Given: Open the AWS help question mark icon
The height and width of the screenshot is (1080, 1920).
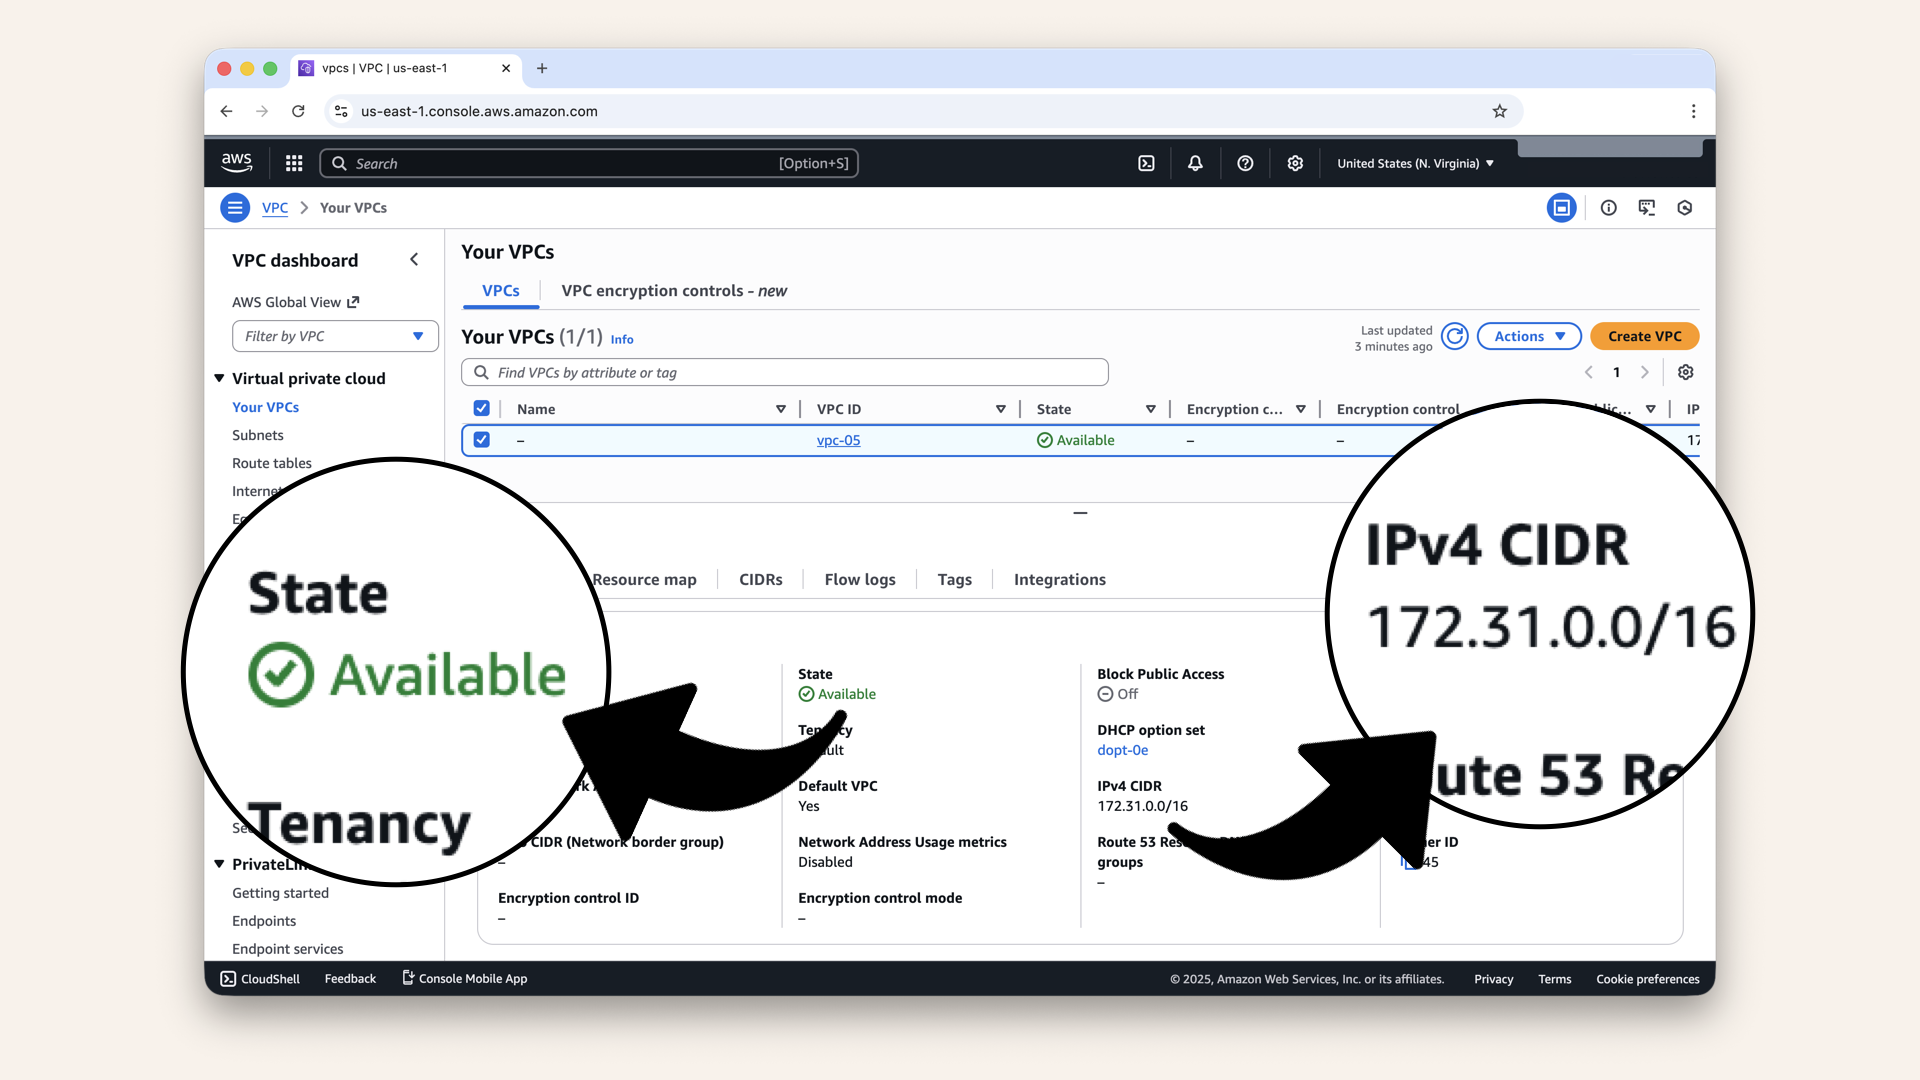Looking at the screenshot, I should click(1245, 162).
